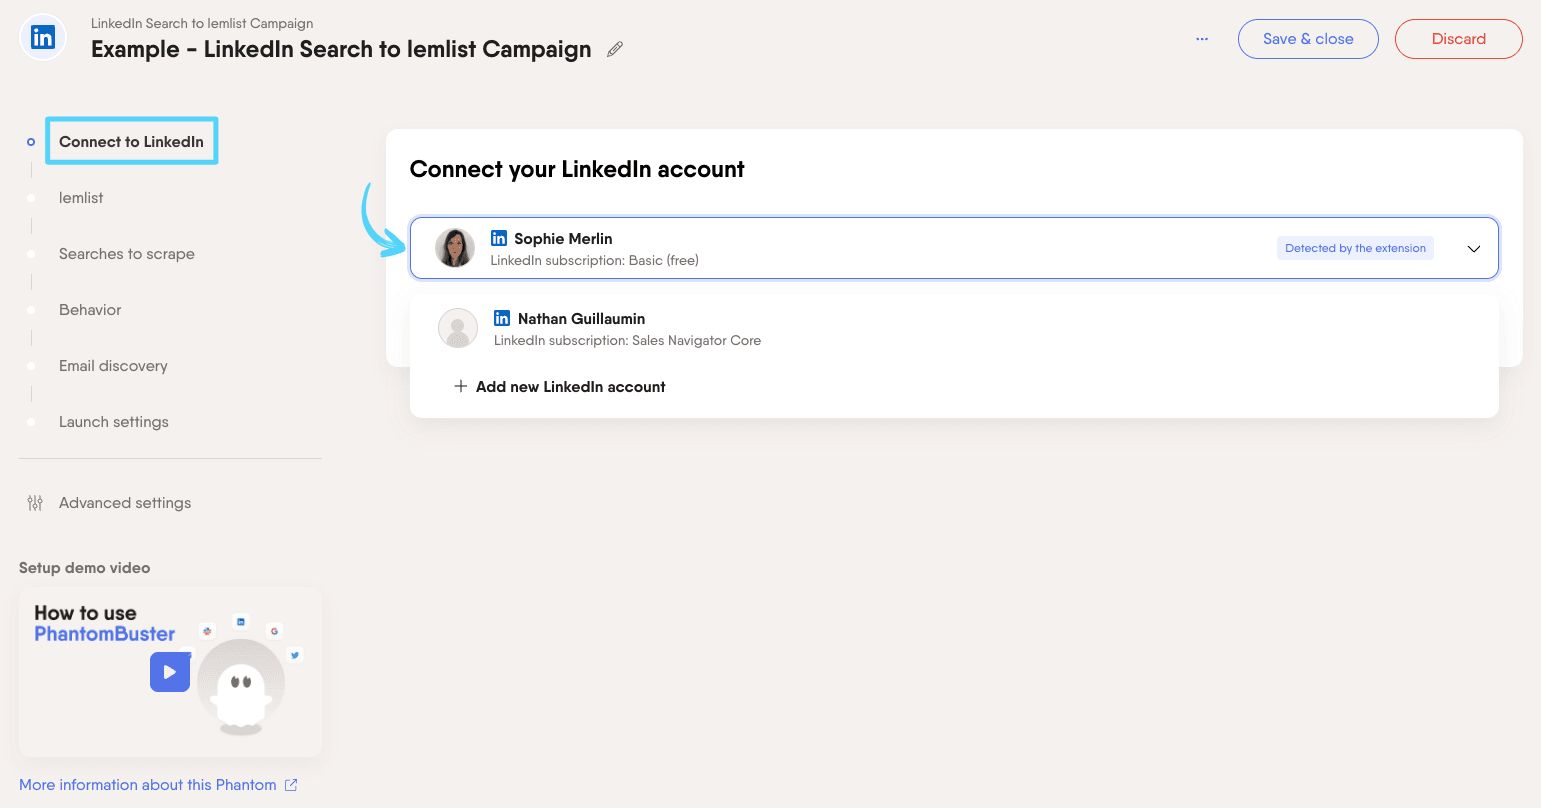This screenshot has height=808, width=1541.
Task: Select the Connect to LinkedIn step
Action: coord(131,141)
